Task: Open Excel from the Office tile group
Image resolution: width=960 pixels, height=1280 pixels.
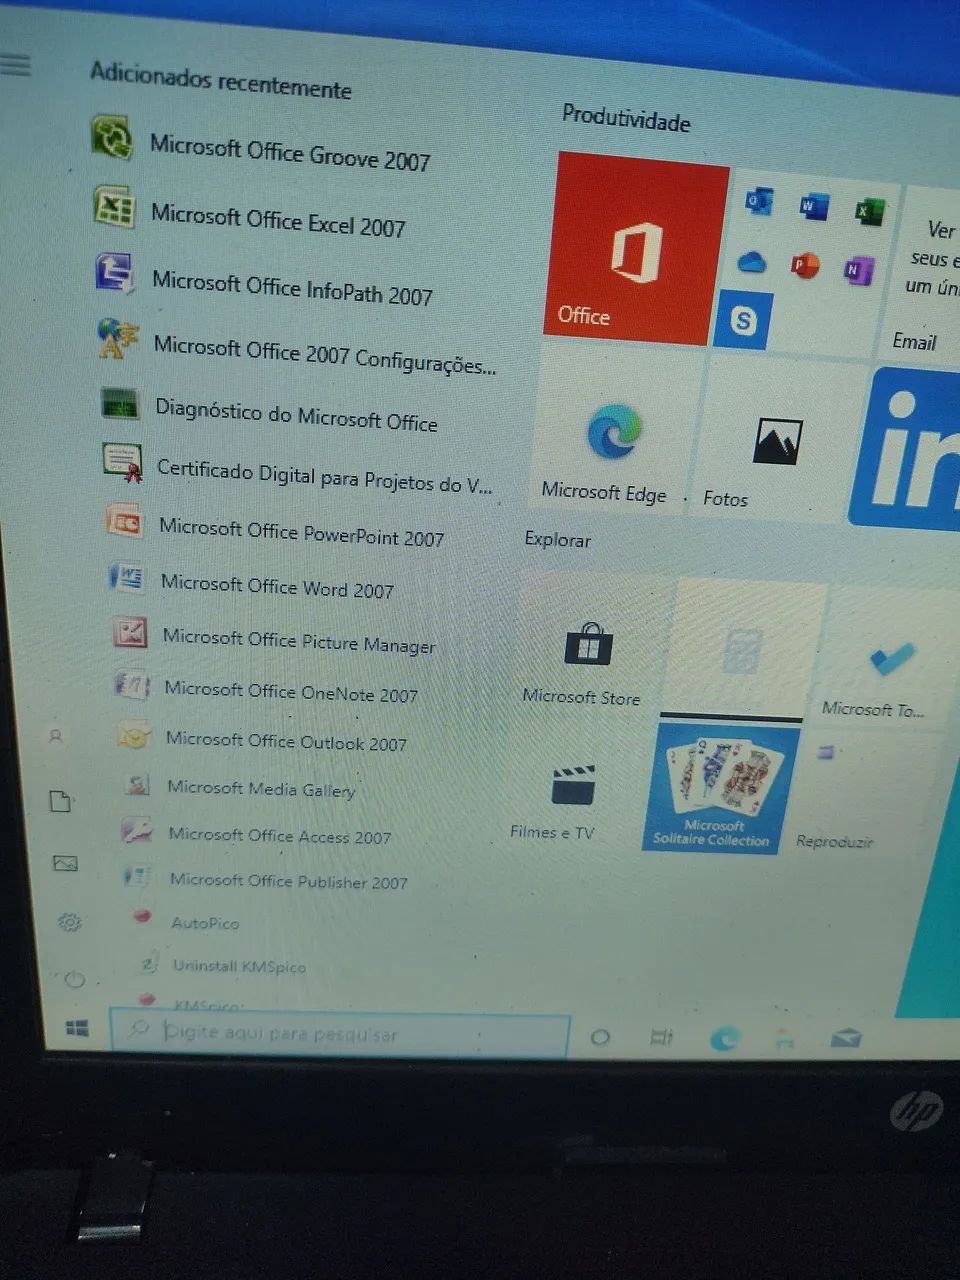Action: pyautogui.click(x=869, y=211)
